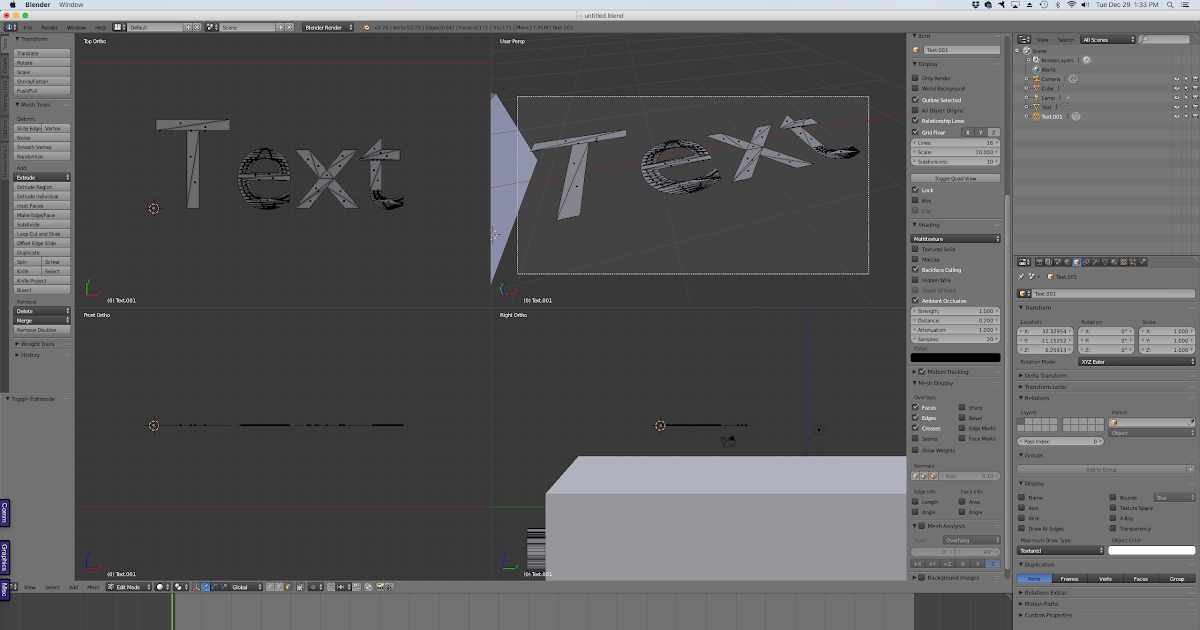Click the pin icon in properties breadcrumb
This screenshot has width=1200, height=630.
1021,276
